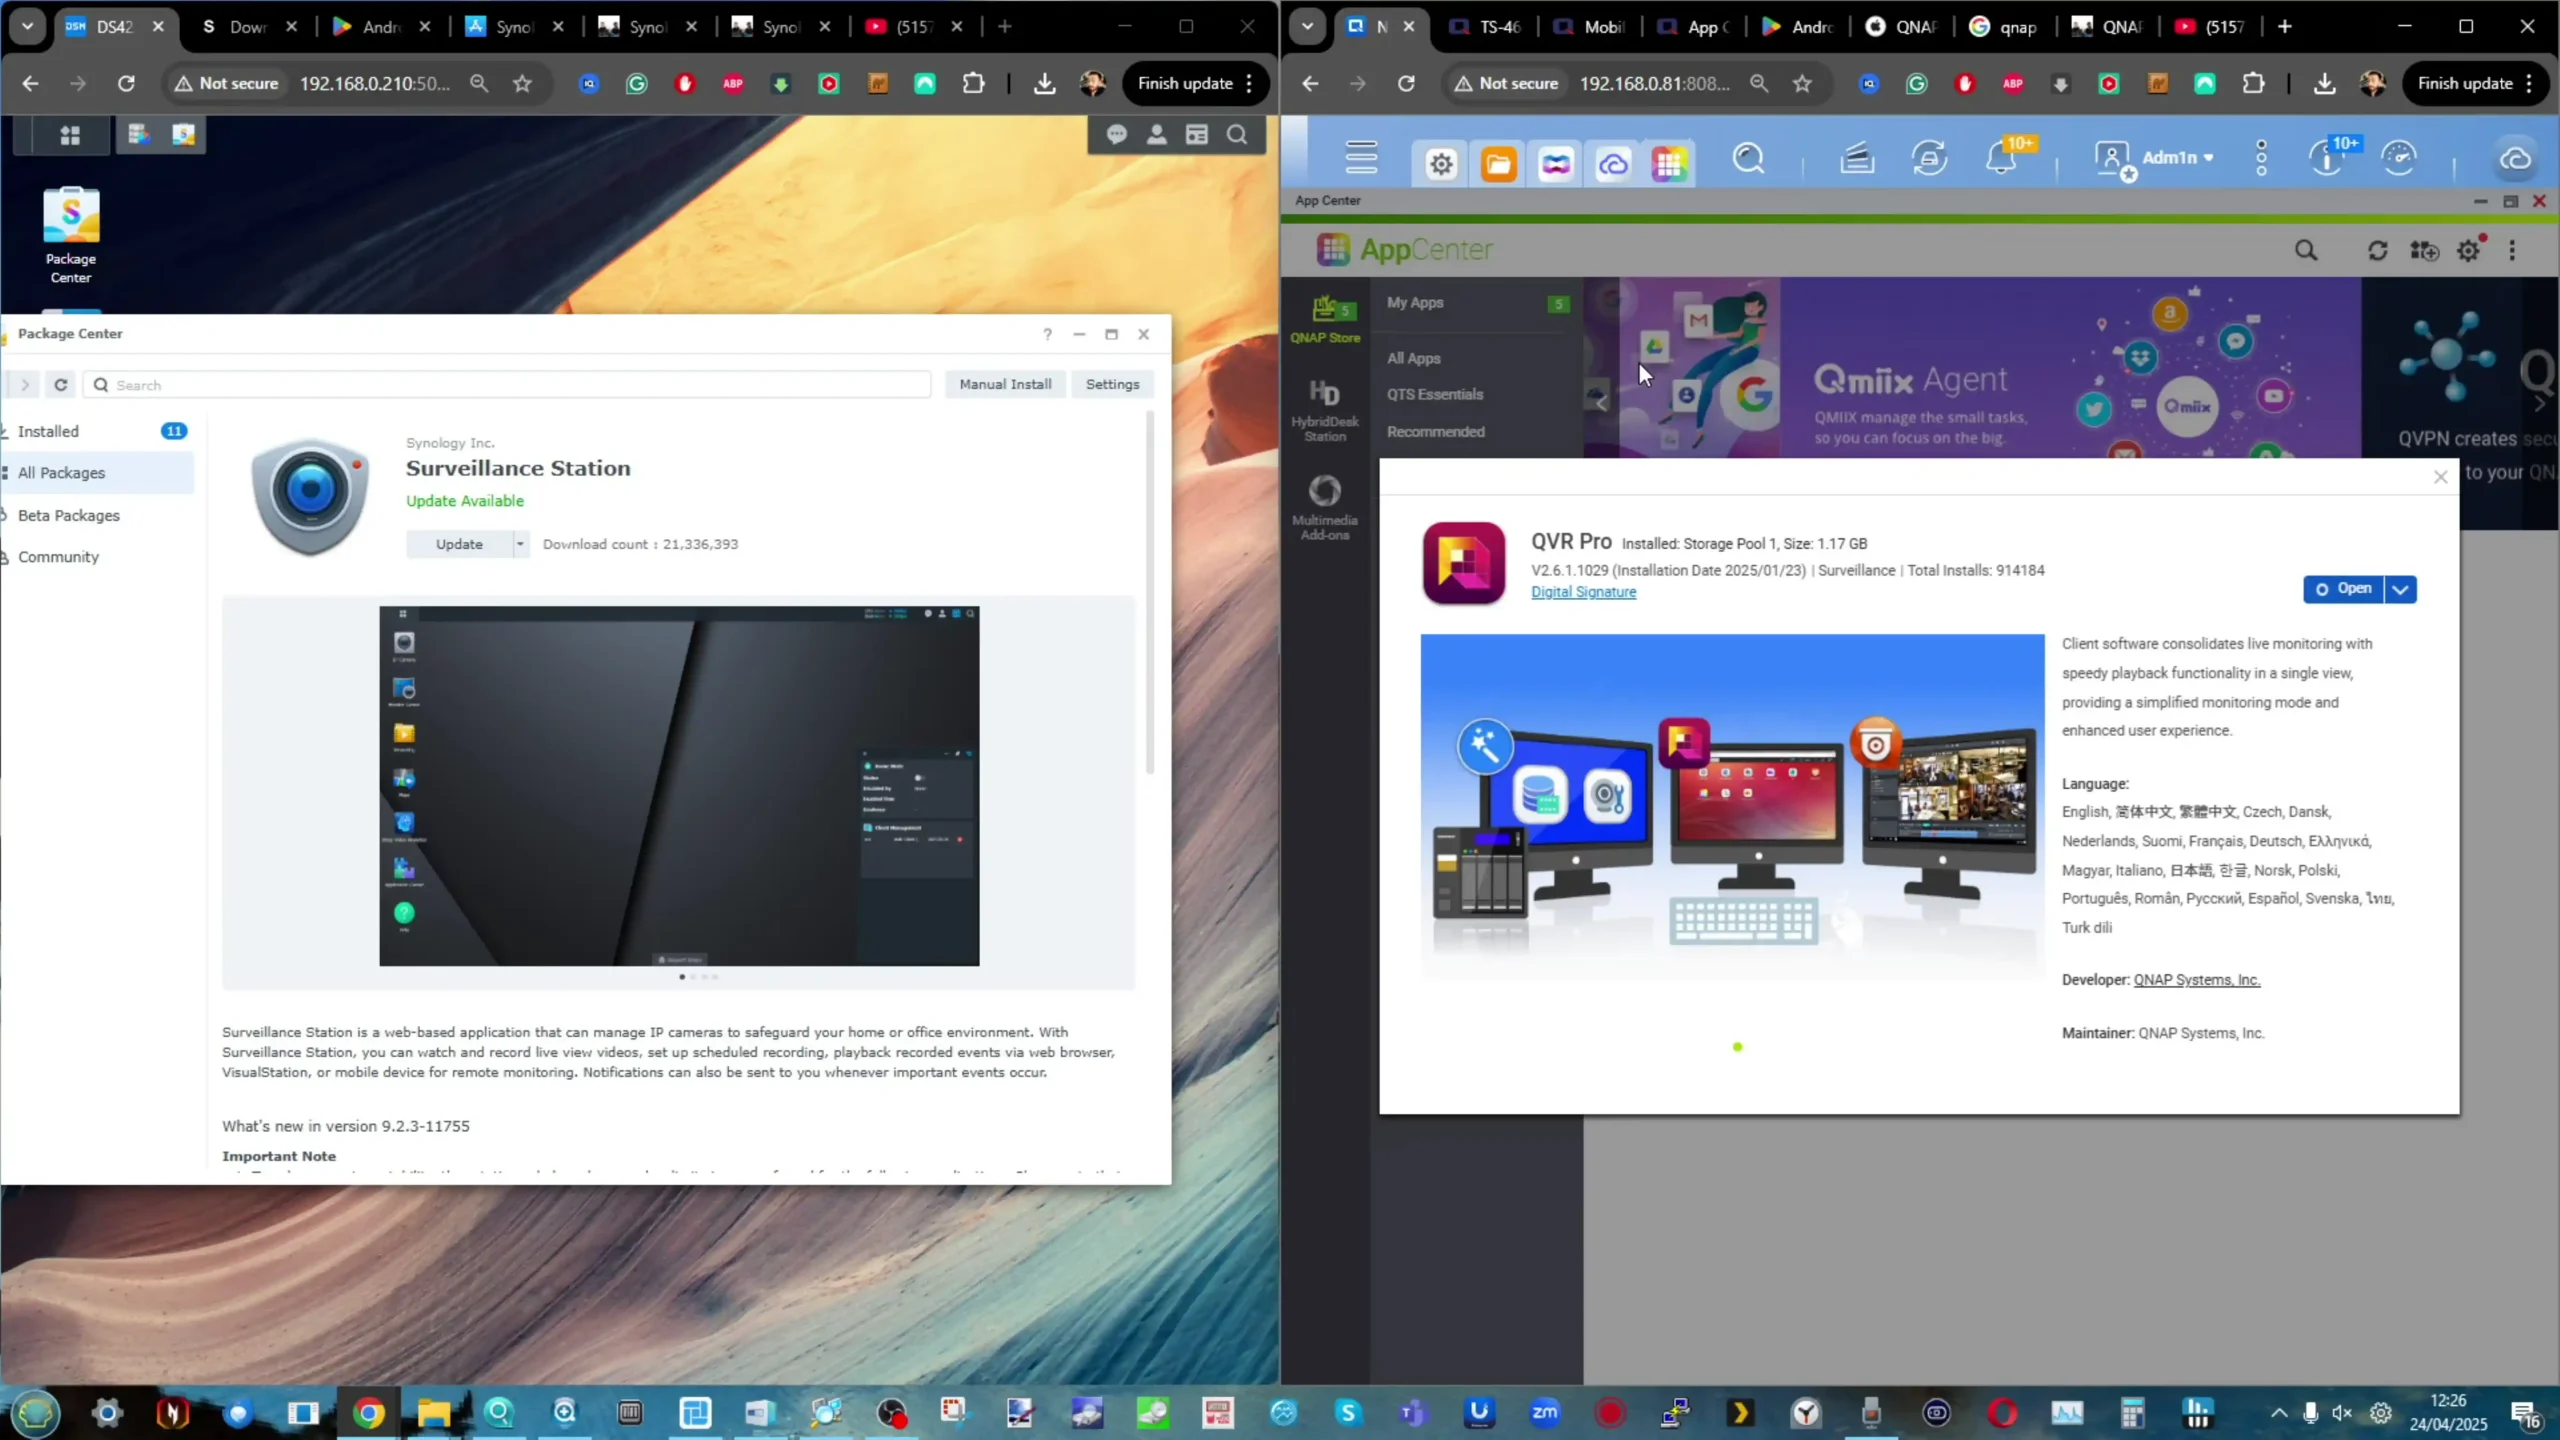Viewport: 2560px width, 1440px height.
Task: Open Synology user options icon
Action: [1157, 134]
